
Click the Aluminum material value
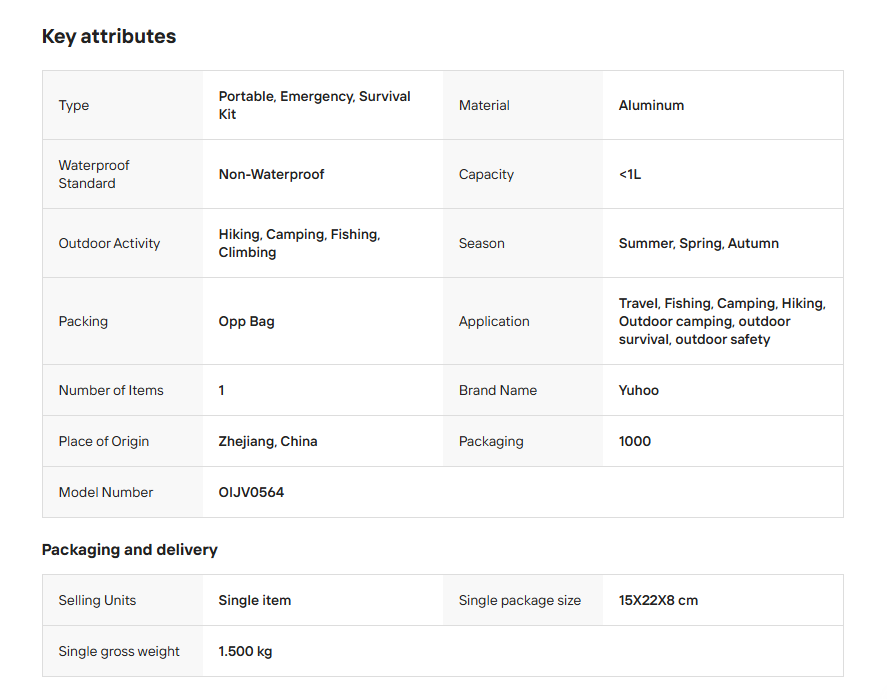[651, 106]
